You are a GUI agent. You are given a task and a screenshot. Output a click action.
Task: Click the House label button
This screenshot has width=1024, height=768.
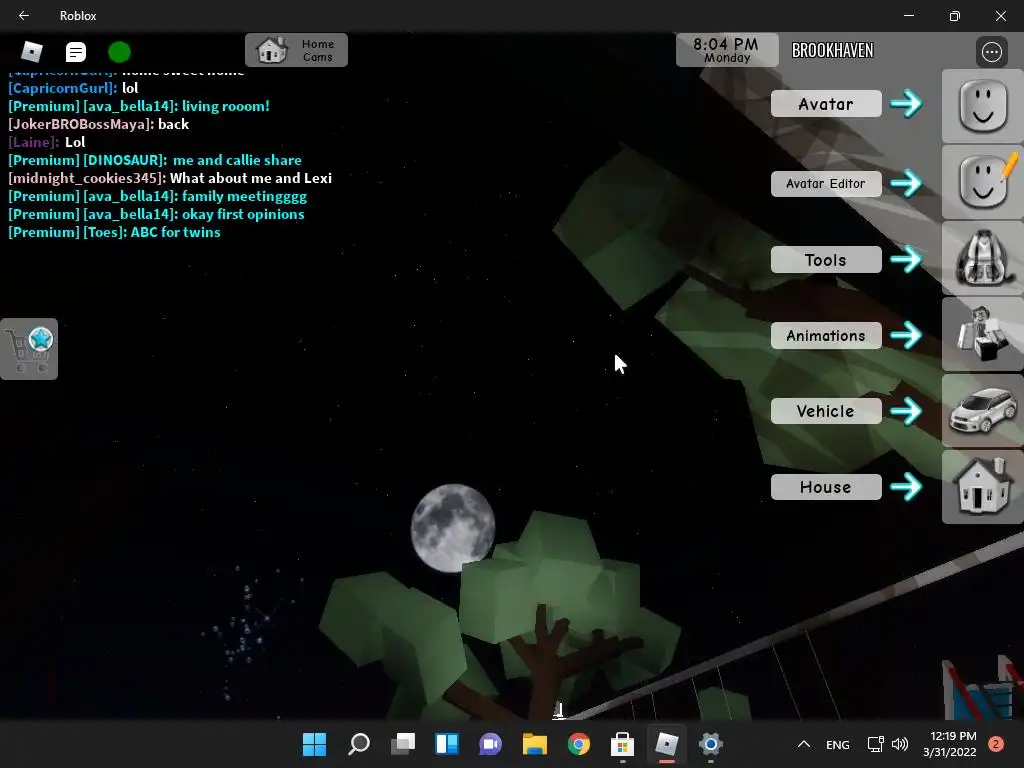pyautogui.click(x=825, y=487)
